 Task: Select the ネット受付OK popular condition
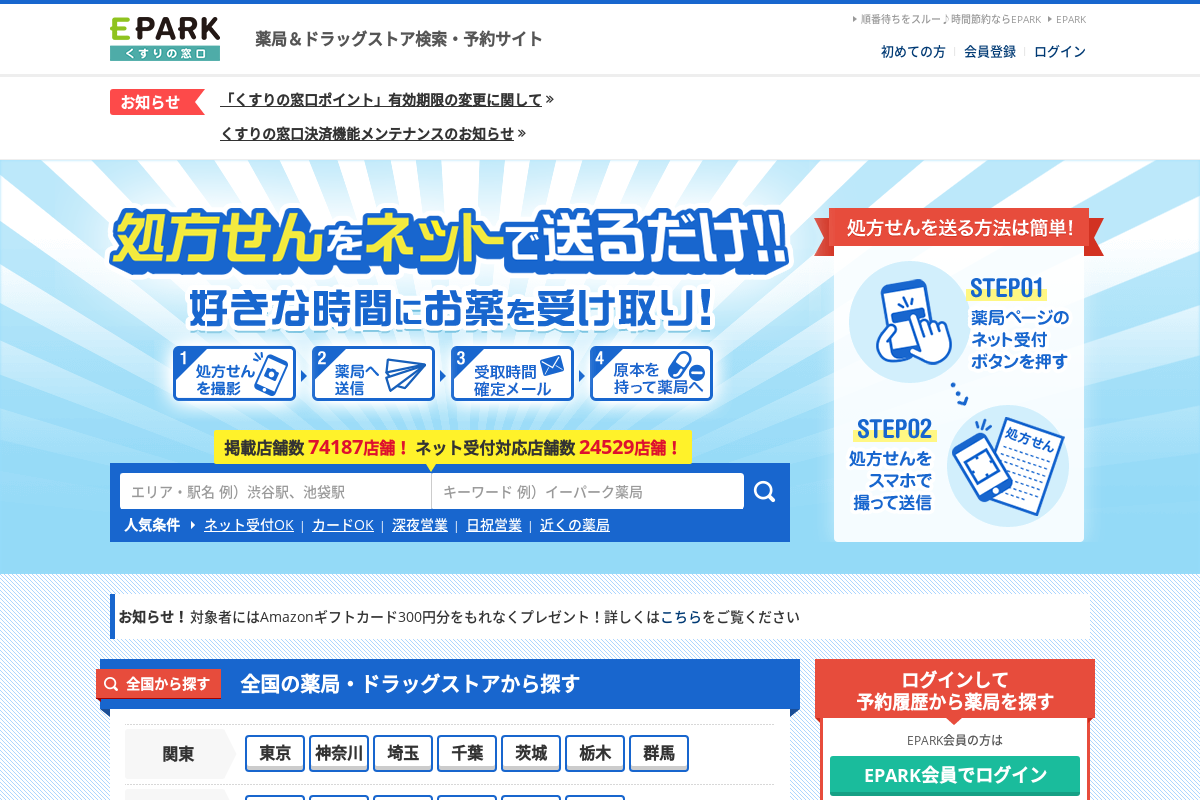(x=249, y=525)
